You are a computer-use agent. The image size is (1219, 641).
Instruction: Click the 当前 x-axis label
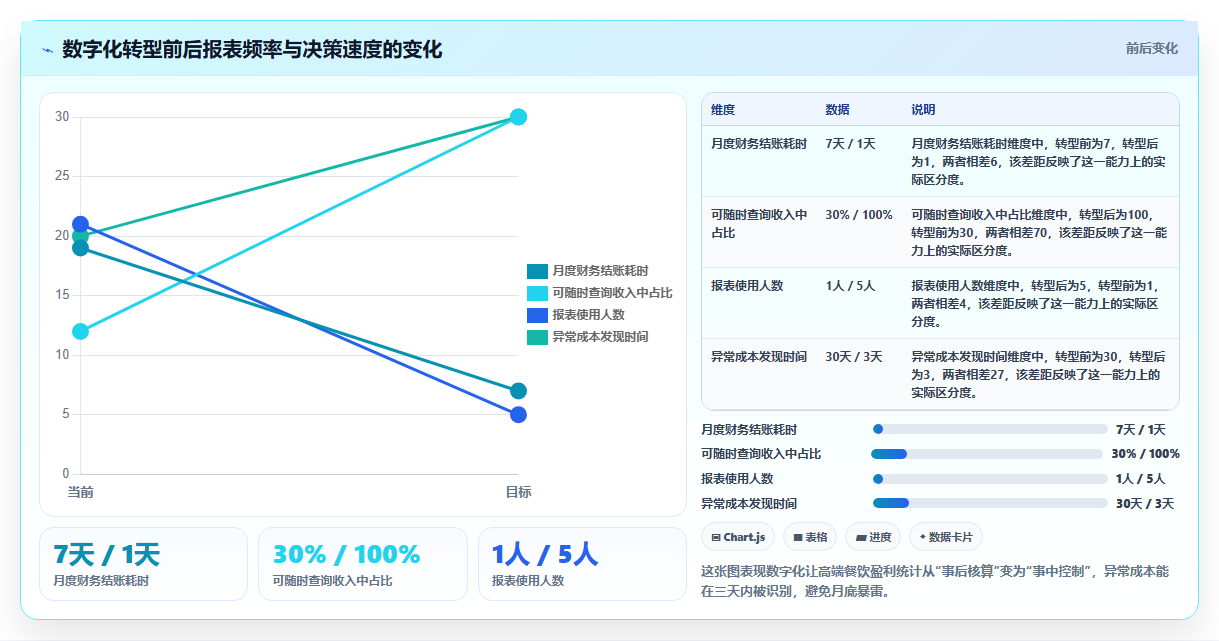tap(80, 492)
